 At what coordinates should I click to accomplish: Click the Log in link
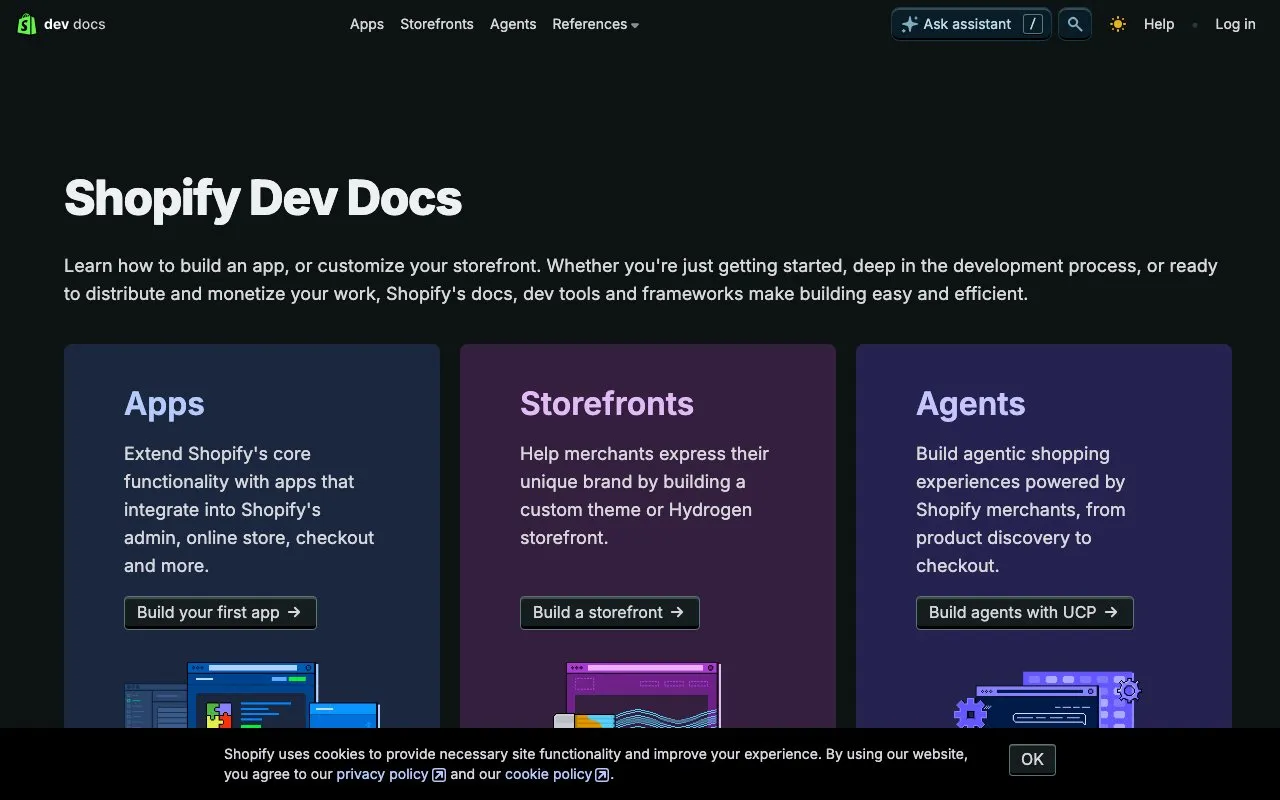[x=1235, y=24]
